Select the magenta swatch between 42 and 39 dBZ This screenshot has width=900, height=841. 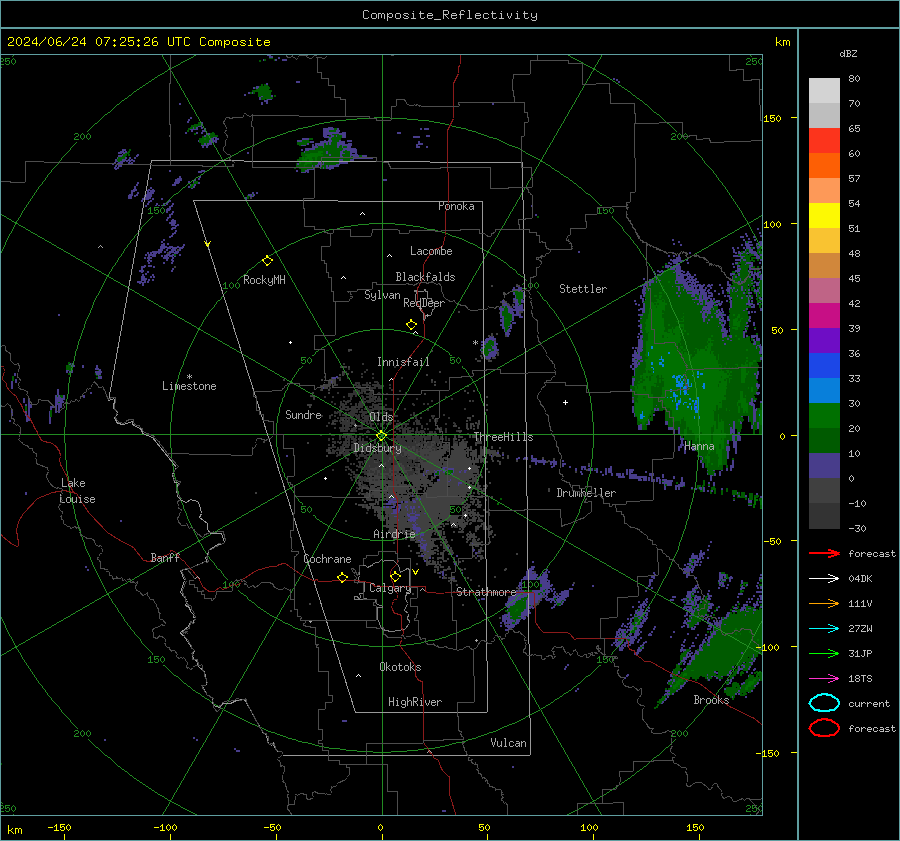tap(824, 316)
